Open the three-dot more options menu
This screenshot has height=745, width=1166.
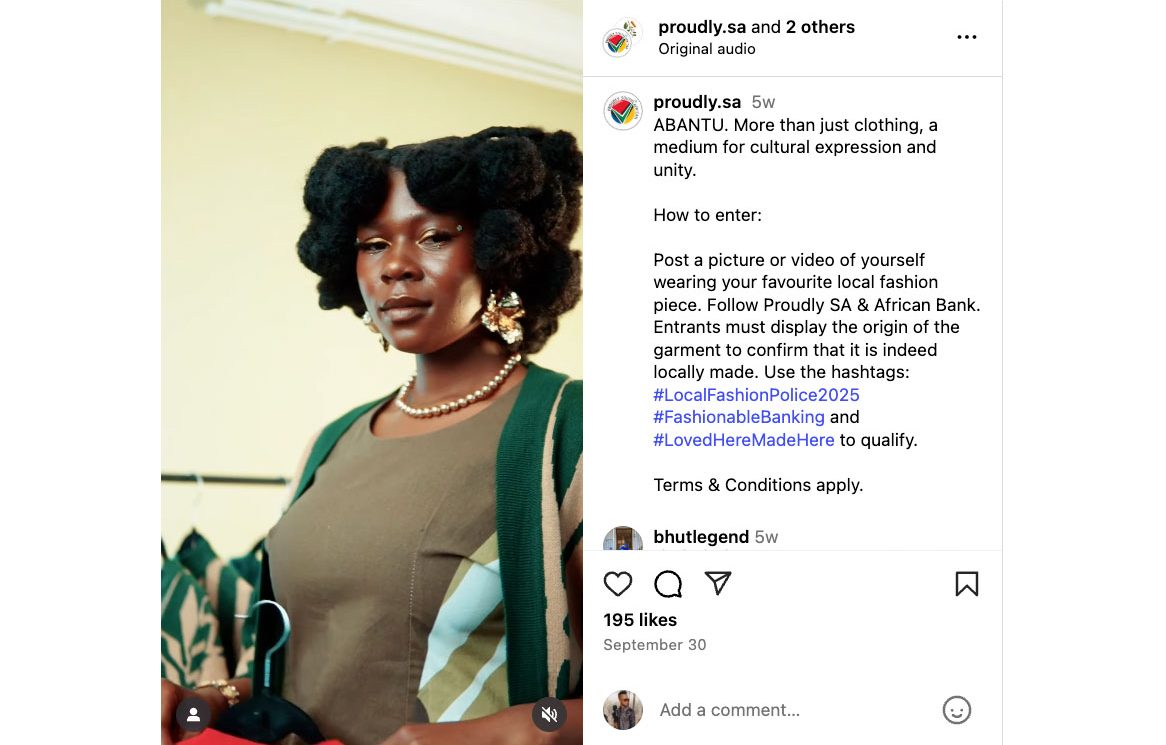[x=966, y=38]
